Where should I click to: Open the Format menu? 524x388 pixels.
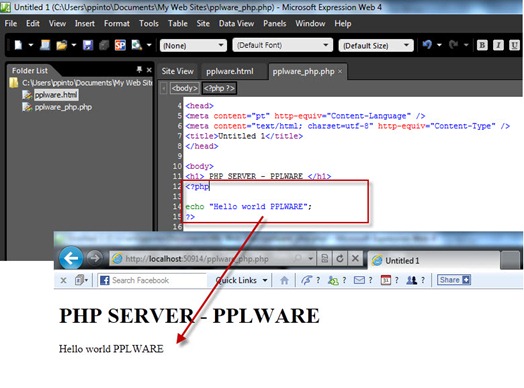tap(117, 23)
